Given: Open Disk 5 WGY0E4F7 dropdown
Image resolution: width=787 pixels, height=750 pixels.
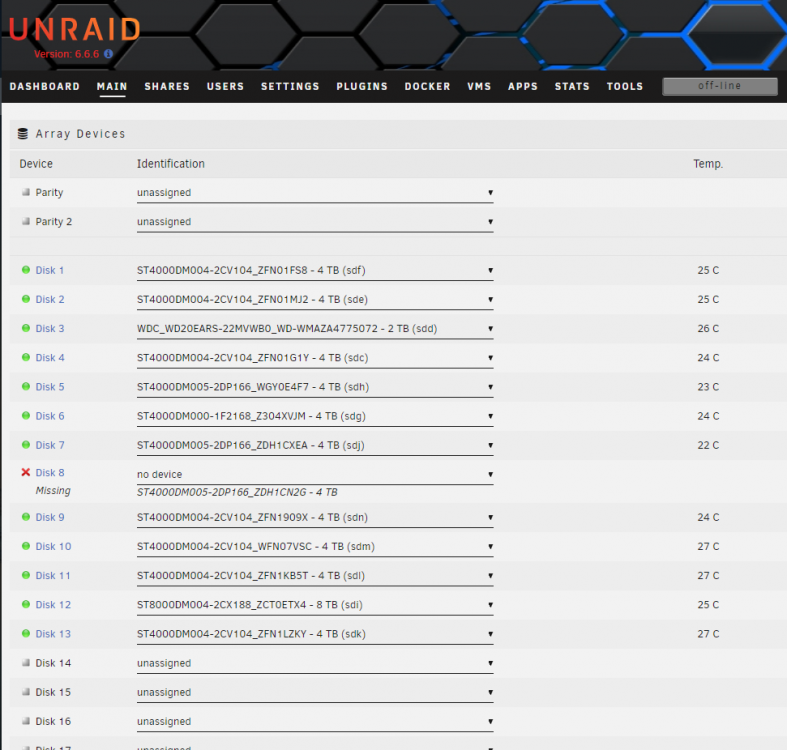Looking at the screenshot, I should (x=315, y=387).
